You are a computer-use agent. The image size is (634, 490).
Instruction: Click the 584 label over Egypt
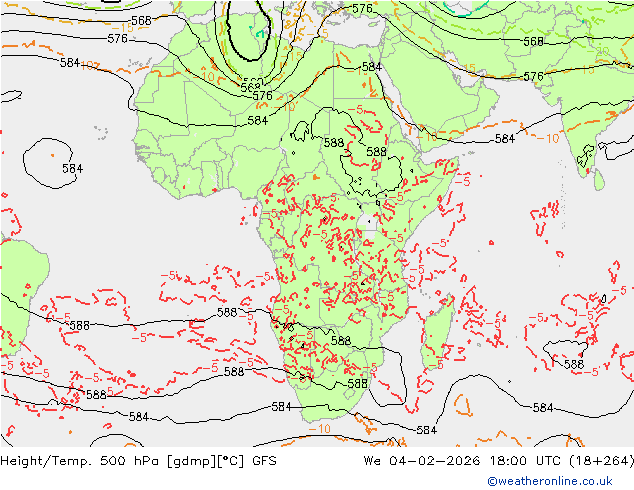pyautogui.click(x=372, y=67)
